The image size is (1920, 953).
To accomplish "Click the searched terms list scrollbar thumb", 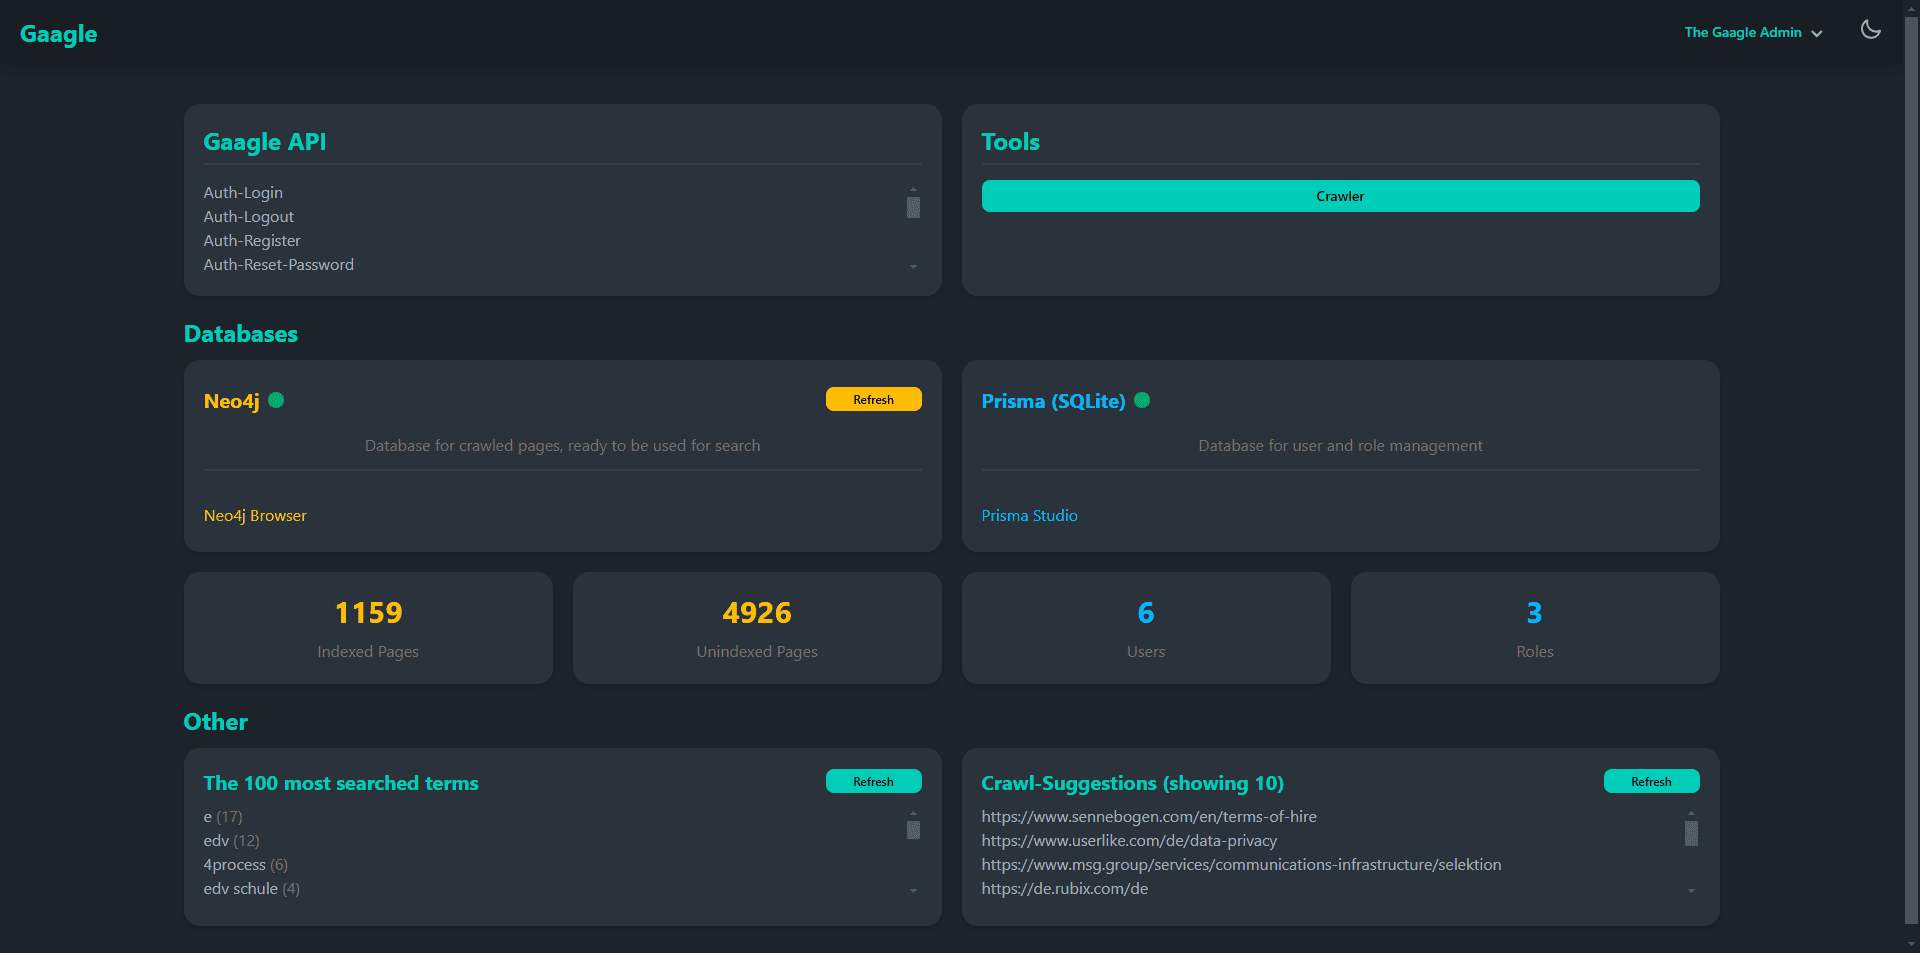I will (x=913, y=829).
